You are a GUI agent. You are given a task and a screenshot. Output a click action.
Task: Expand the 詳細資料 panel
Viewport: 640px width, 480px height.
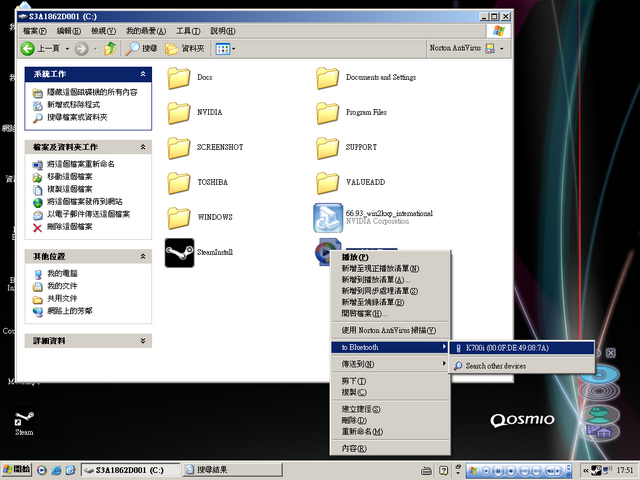143,341
